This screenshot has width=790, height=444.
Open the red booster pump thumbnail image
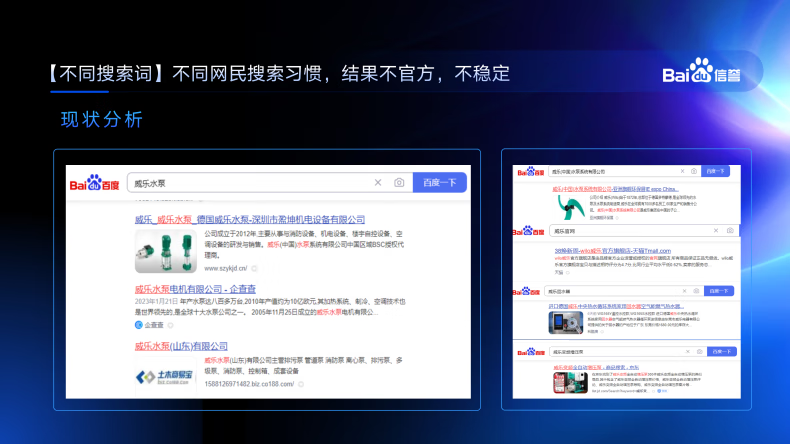tap(570, 383)
